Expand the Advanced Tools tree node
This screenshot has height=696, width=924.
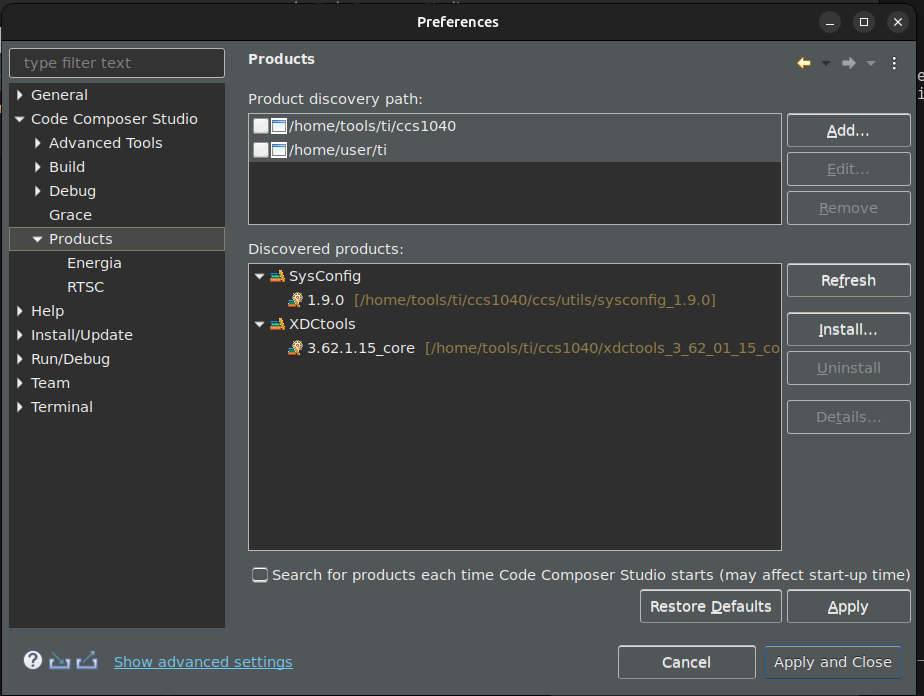click(x=38, y=143)
